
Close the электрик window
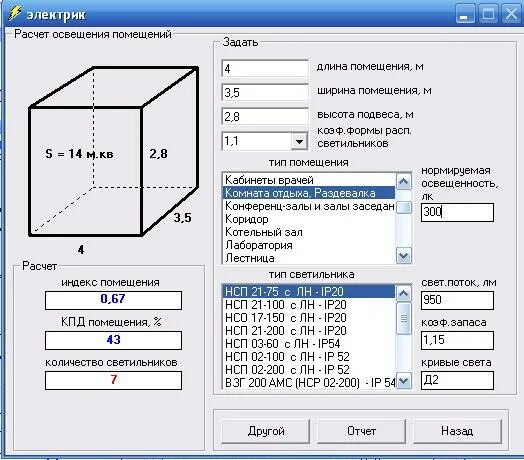[511, 14]
